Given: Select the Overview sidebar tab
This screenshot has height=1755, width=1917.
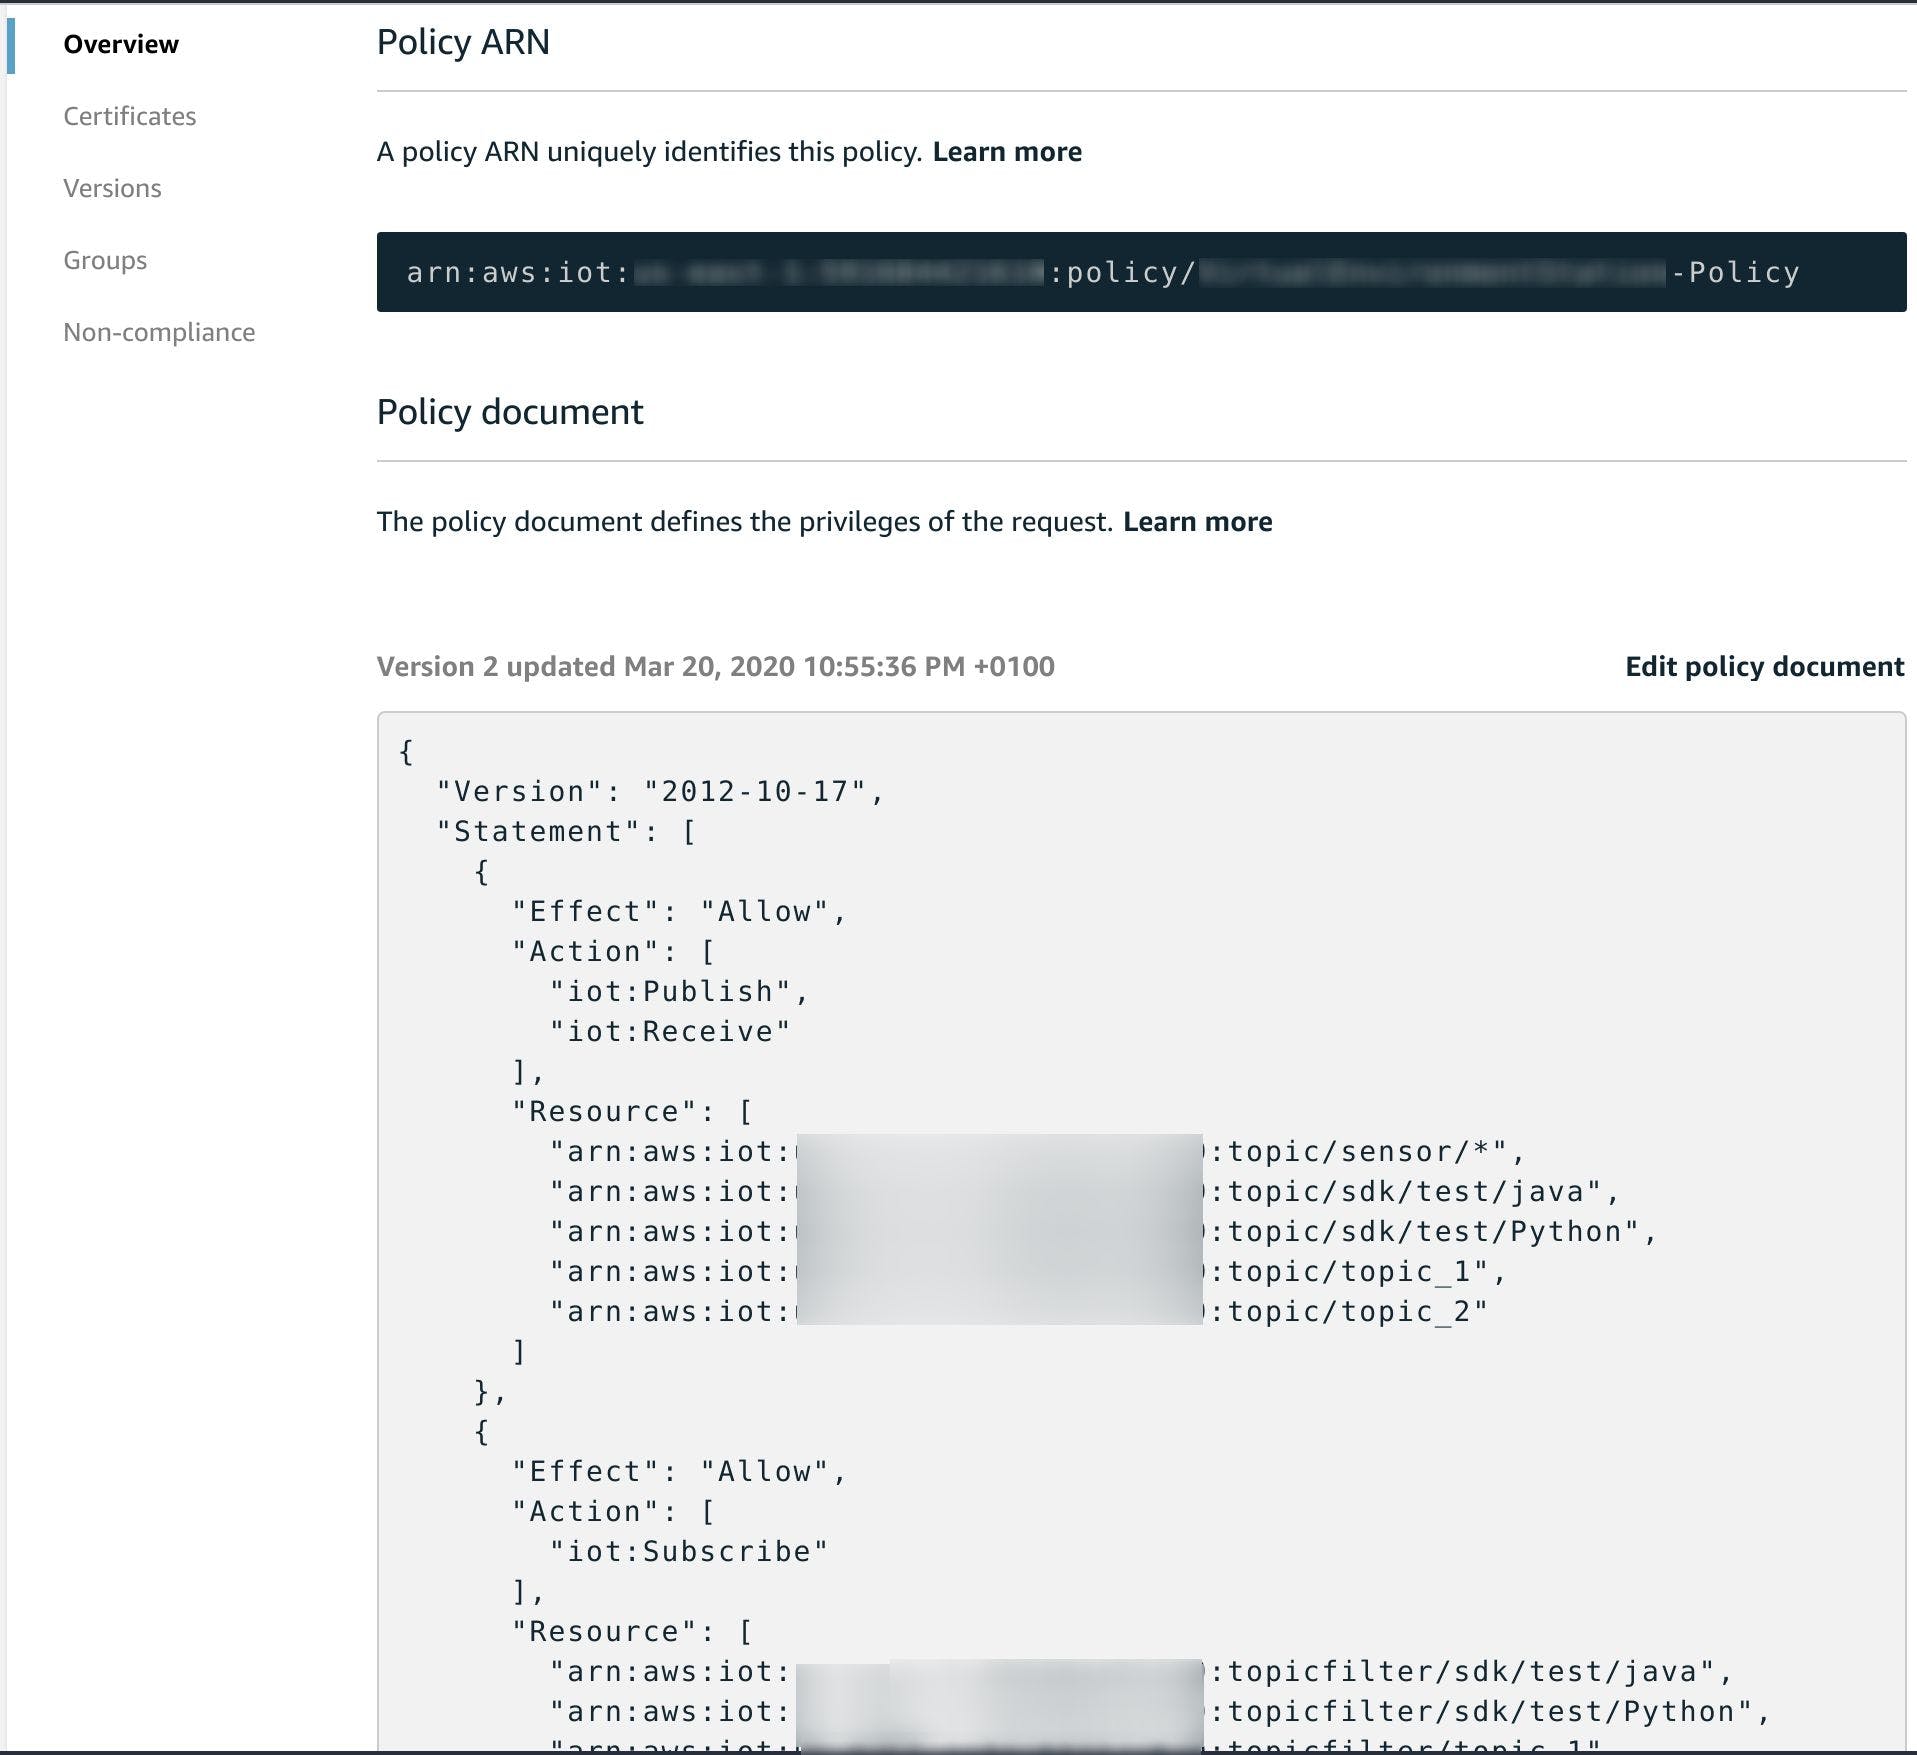Looking at the screenshot, I should click(x=121, y=44).
